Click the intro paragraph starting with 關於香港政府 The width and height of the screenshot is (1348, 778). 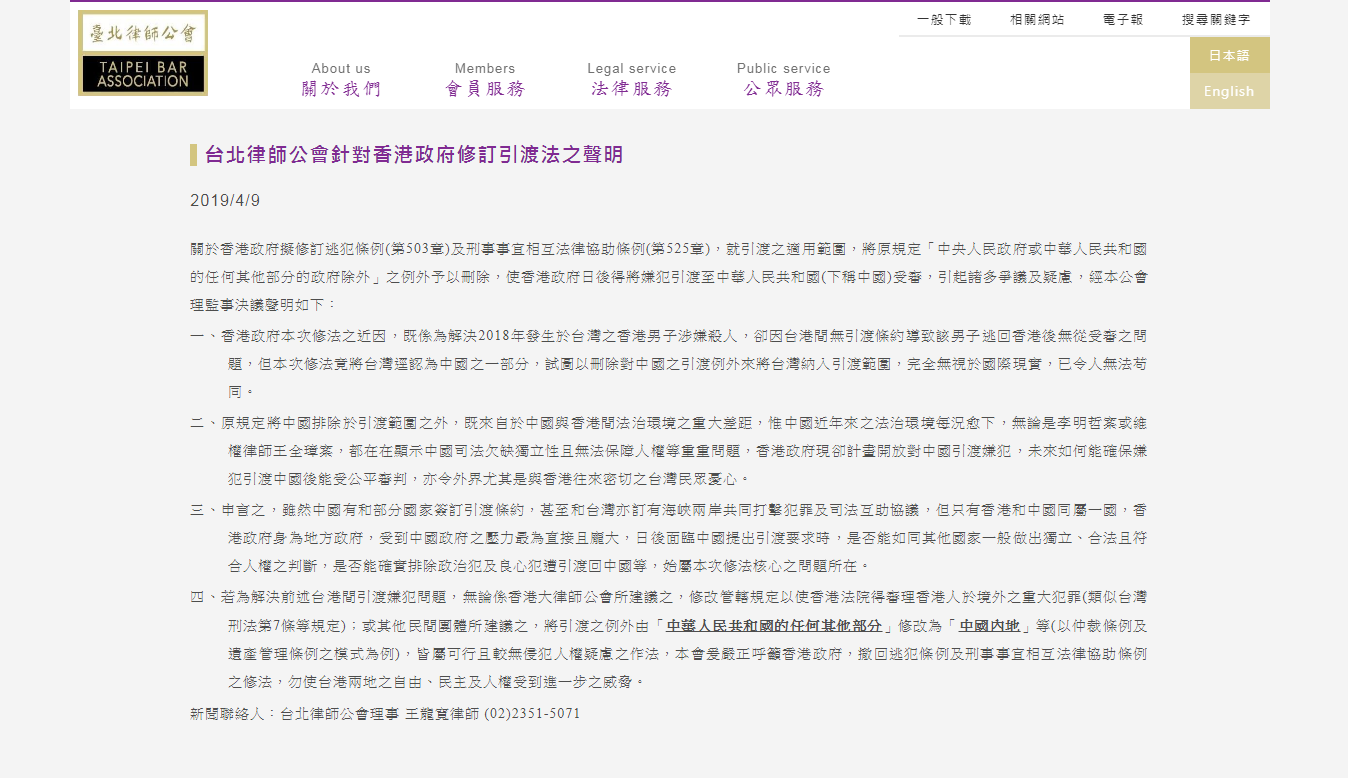click(668, 275)
